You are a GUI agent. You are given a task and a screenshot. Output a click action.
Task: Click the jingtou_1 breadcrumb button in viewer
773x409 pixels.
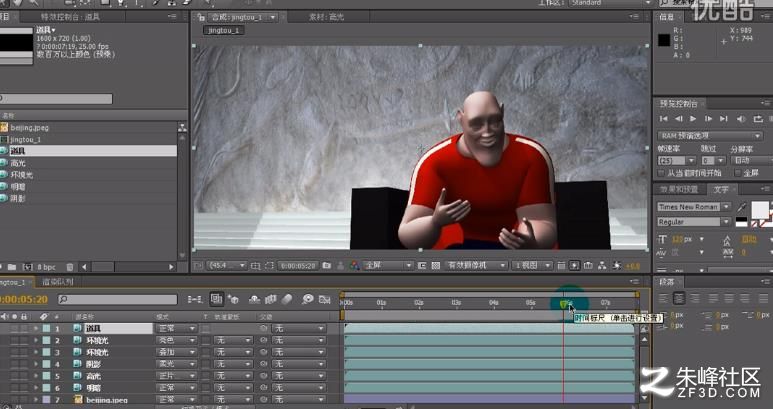pos(224,31)
